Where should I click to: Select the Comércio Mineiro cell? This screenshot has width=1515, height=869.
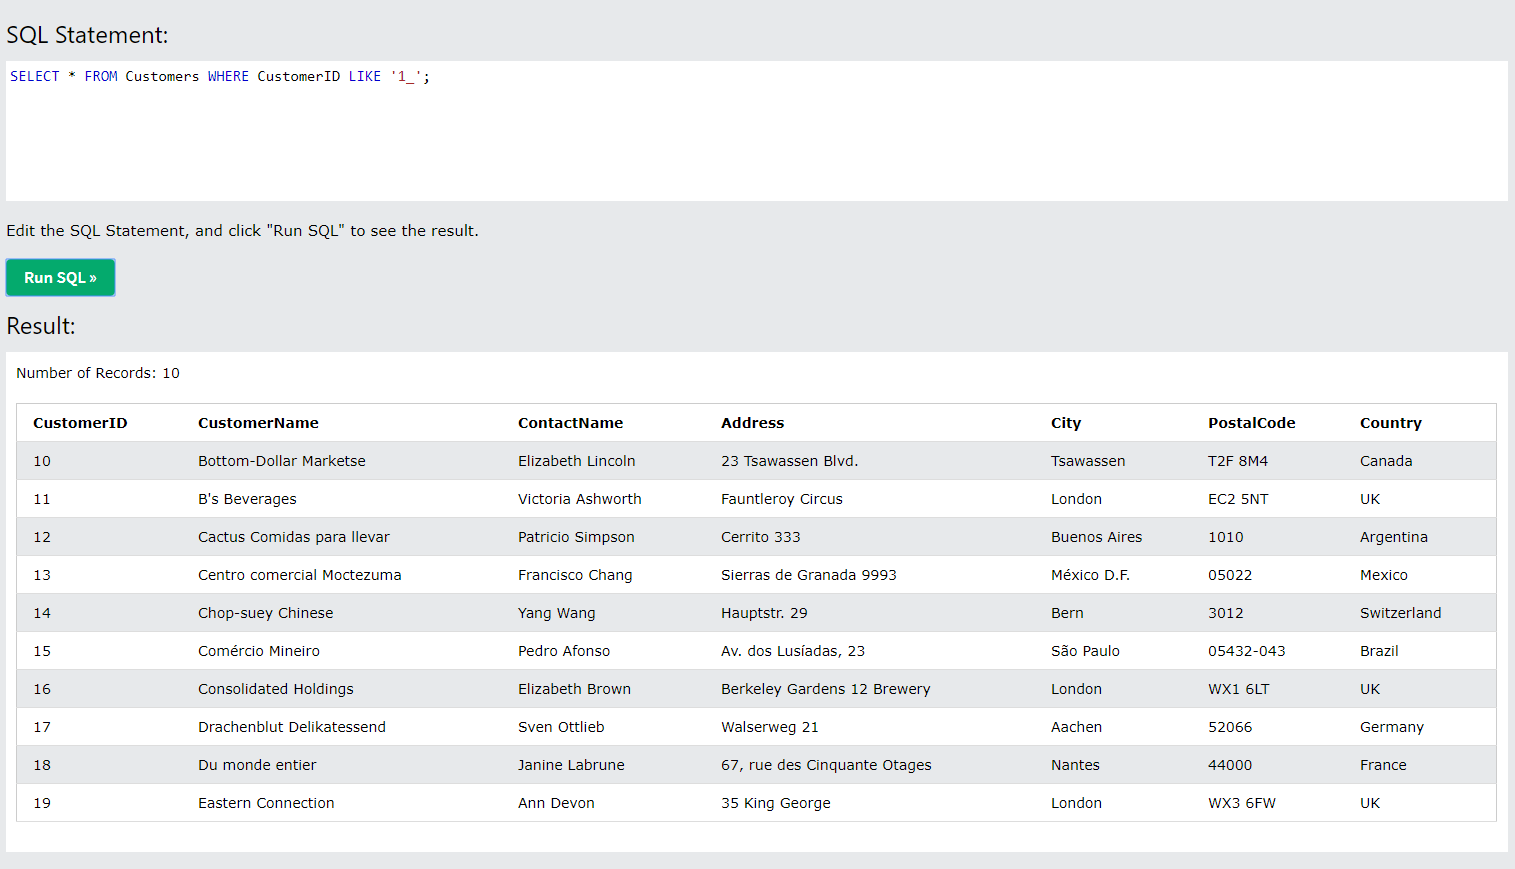tap(259, 651)
